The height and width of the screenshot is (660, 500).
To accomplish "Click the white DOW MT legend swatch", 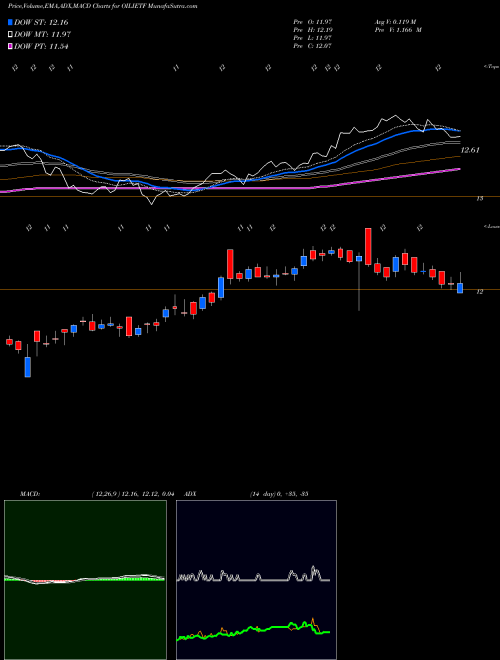I will pos(10,35).
